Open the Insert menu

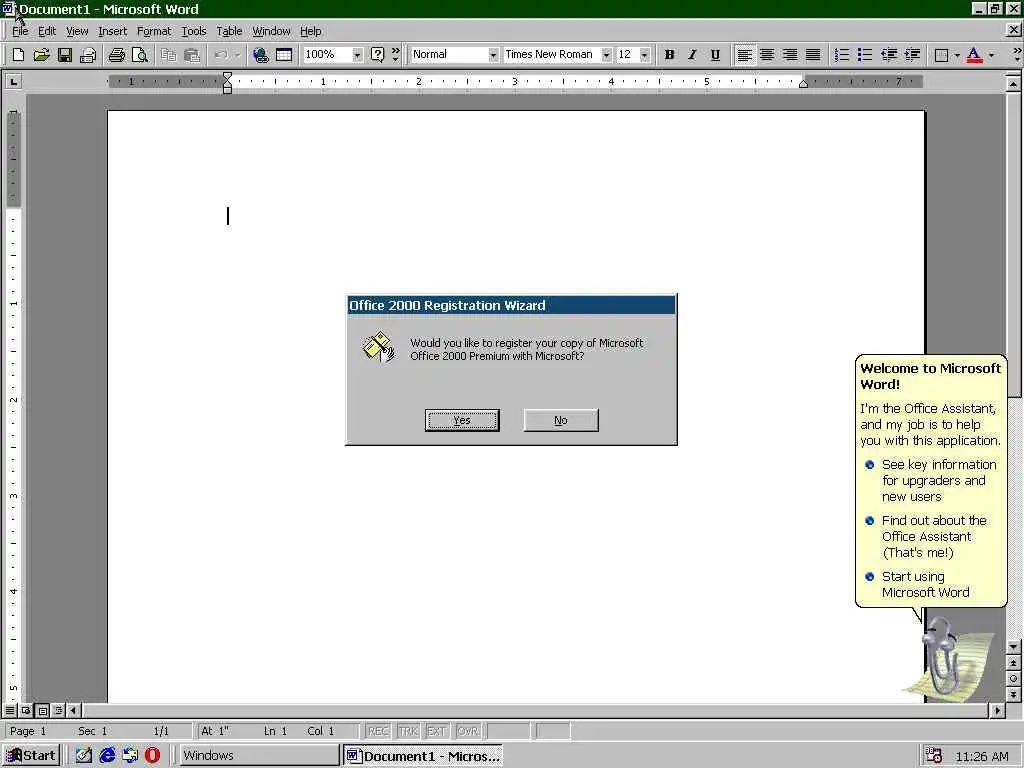[112, 31]
